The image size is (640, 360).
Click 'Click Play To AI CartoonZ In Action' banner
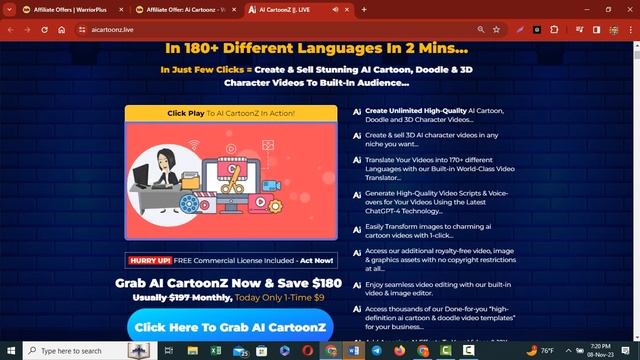click(231, 113)
